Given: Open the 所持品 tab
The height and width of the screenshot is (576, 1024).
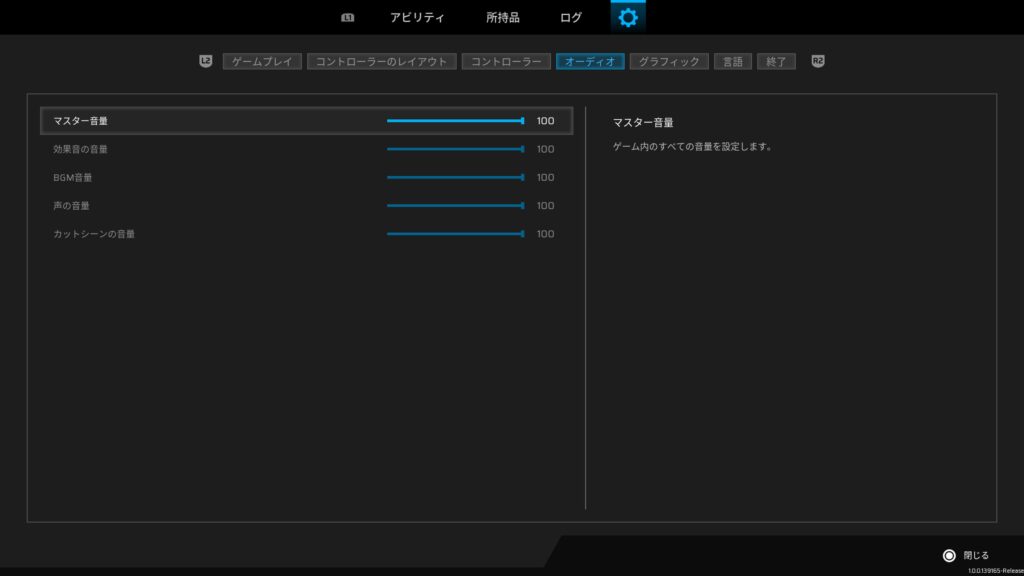Looking at the screenshot, I should point(502,17).
